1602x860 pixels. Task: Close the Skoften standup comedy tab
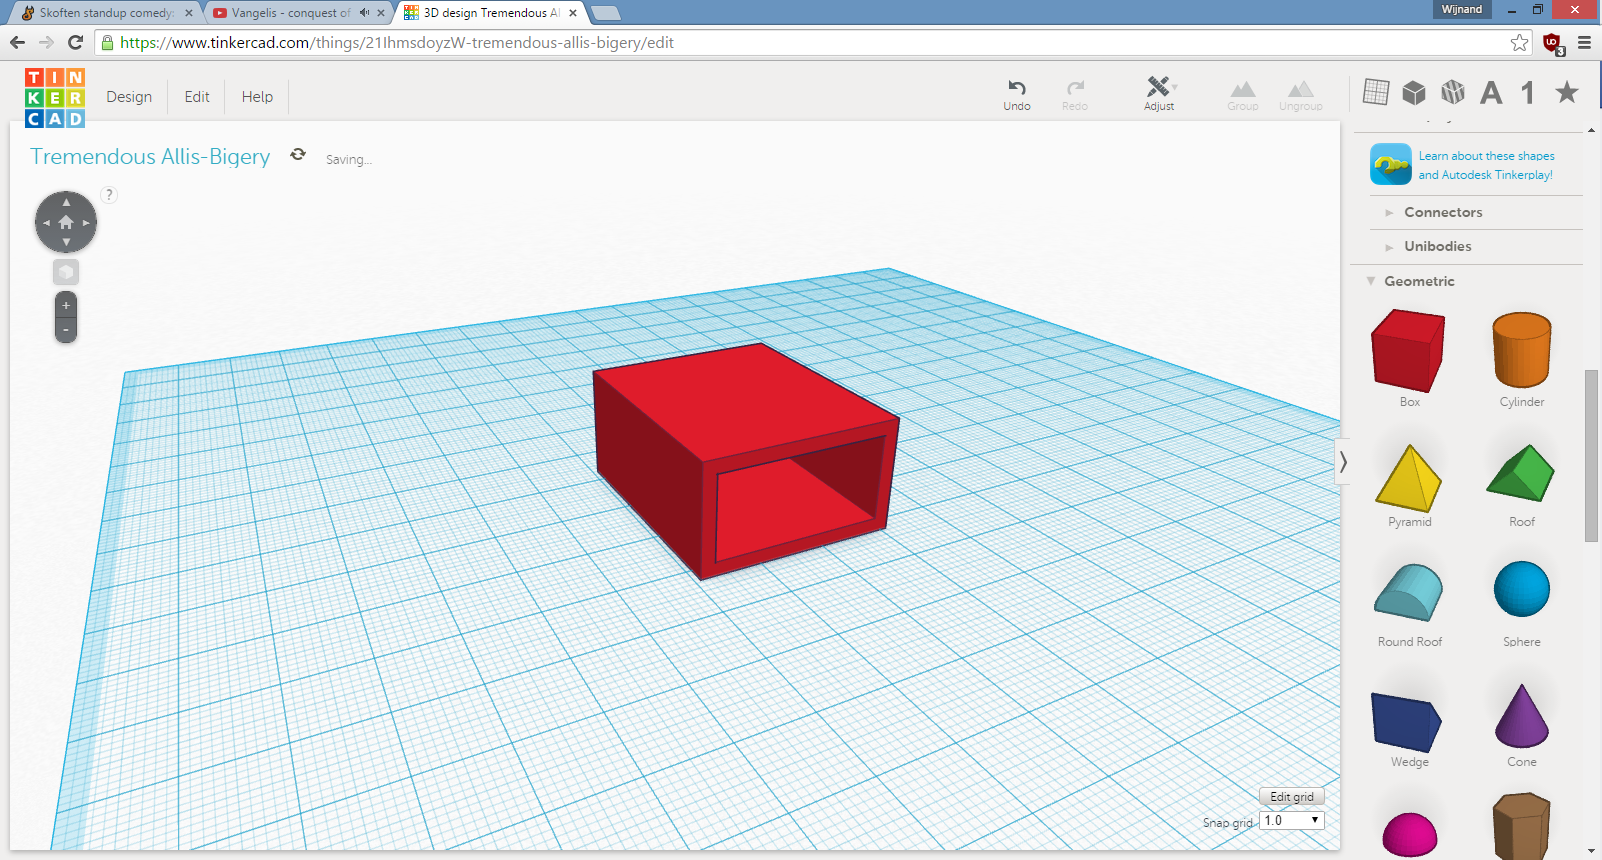(x=188, y=13)
